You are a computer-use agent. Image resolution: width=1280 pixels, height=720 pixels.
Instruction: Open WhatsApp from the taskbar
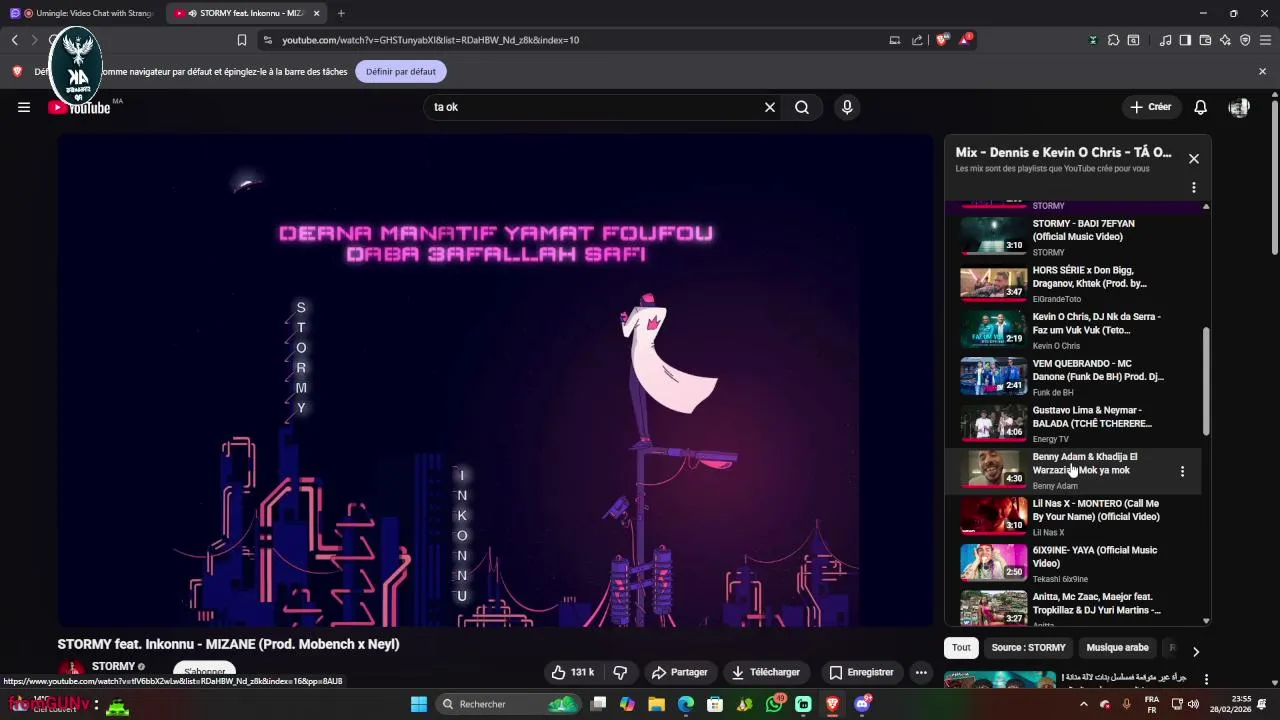click(x=774, y=704)
